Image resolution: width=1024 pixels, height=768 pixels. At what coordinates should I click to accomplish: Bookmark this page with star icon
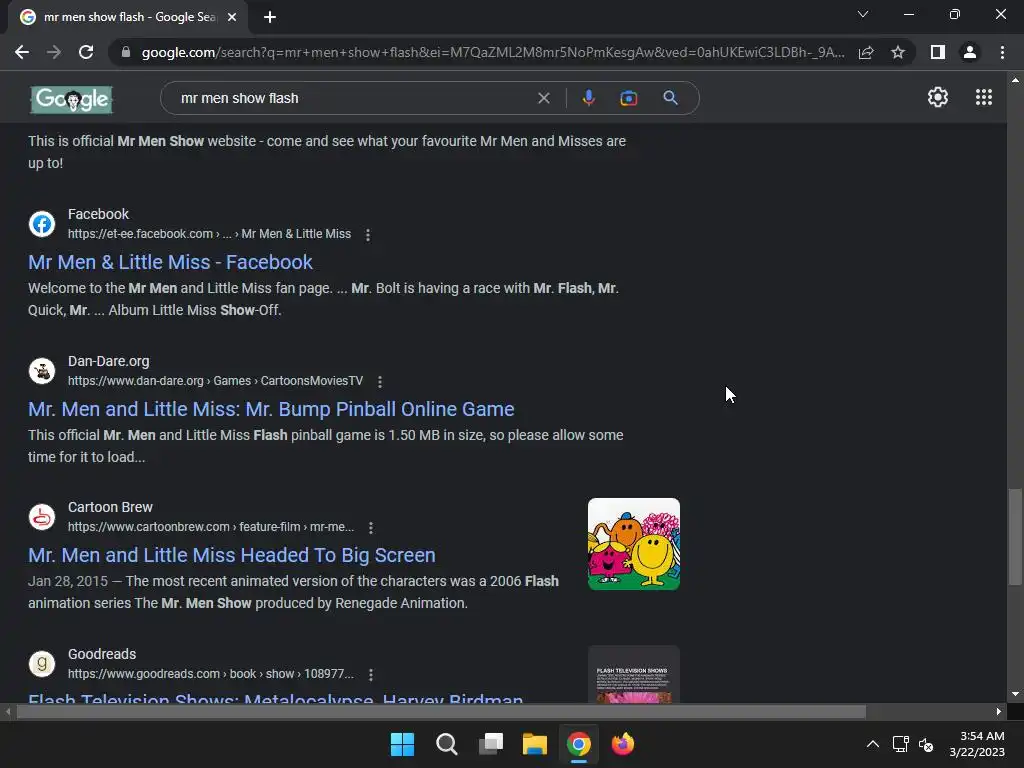(898, 52)
